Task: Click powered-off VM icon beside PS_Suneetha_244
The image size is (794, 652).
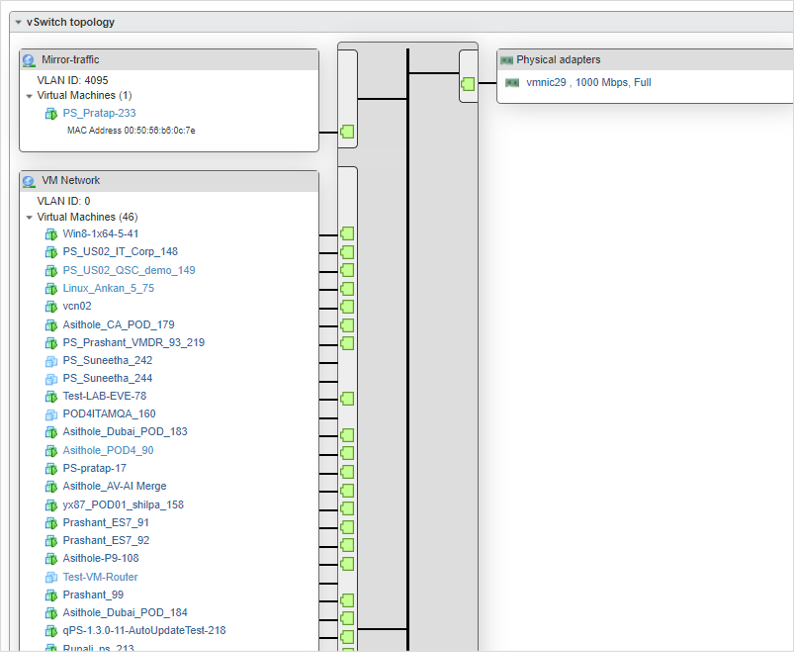Action: pos(51,379)
